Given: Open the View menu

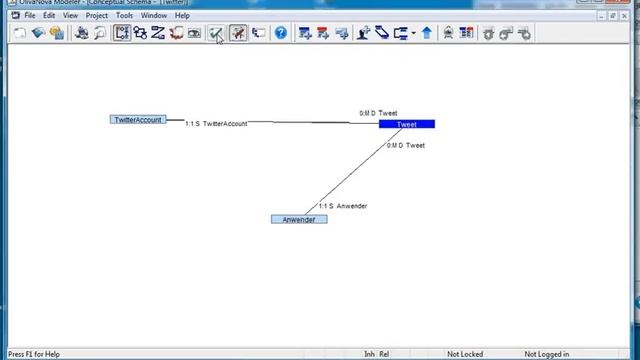Looking at the screenshot, I should pos(70,16).
